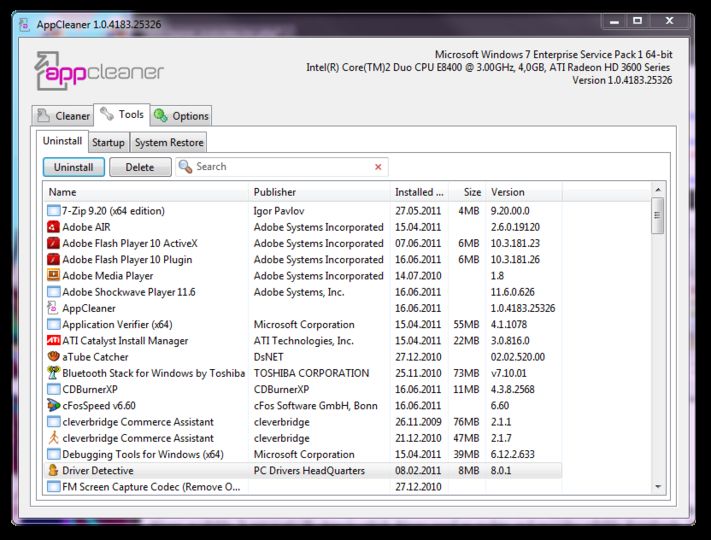Select the Uninstall sub-tab
The height and width of the screenshot is (540, 711).
[62, 141]
